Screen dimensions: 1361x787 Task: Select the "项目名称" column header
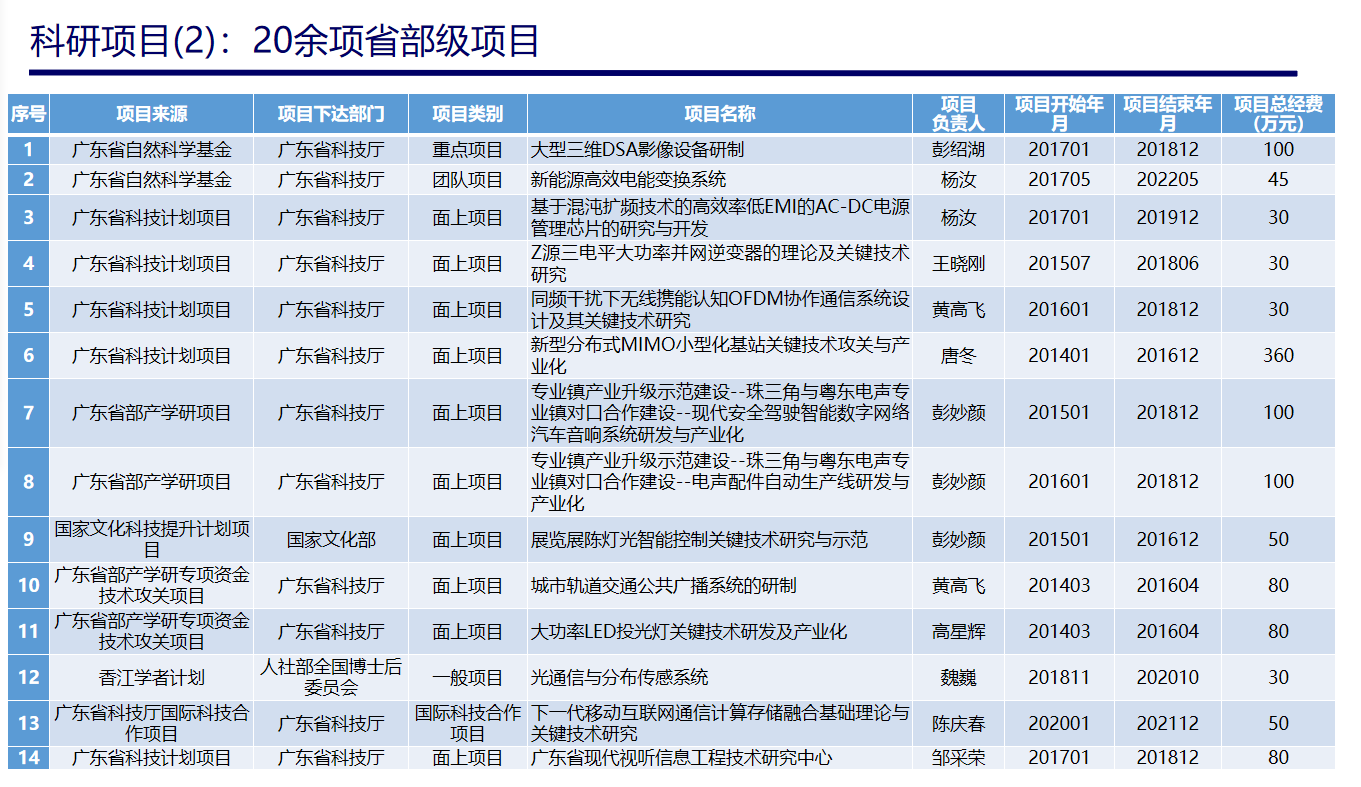(719, 114)
